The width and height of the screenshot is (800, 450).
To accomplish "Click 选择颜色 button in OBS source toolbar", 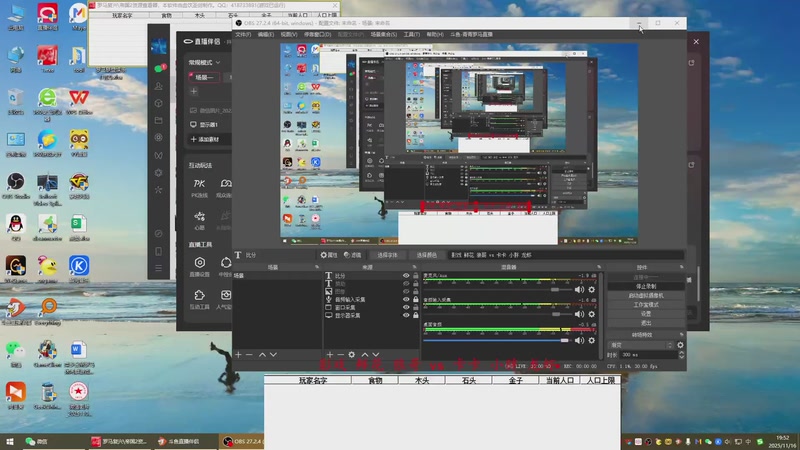I will pos(427,255).
